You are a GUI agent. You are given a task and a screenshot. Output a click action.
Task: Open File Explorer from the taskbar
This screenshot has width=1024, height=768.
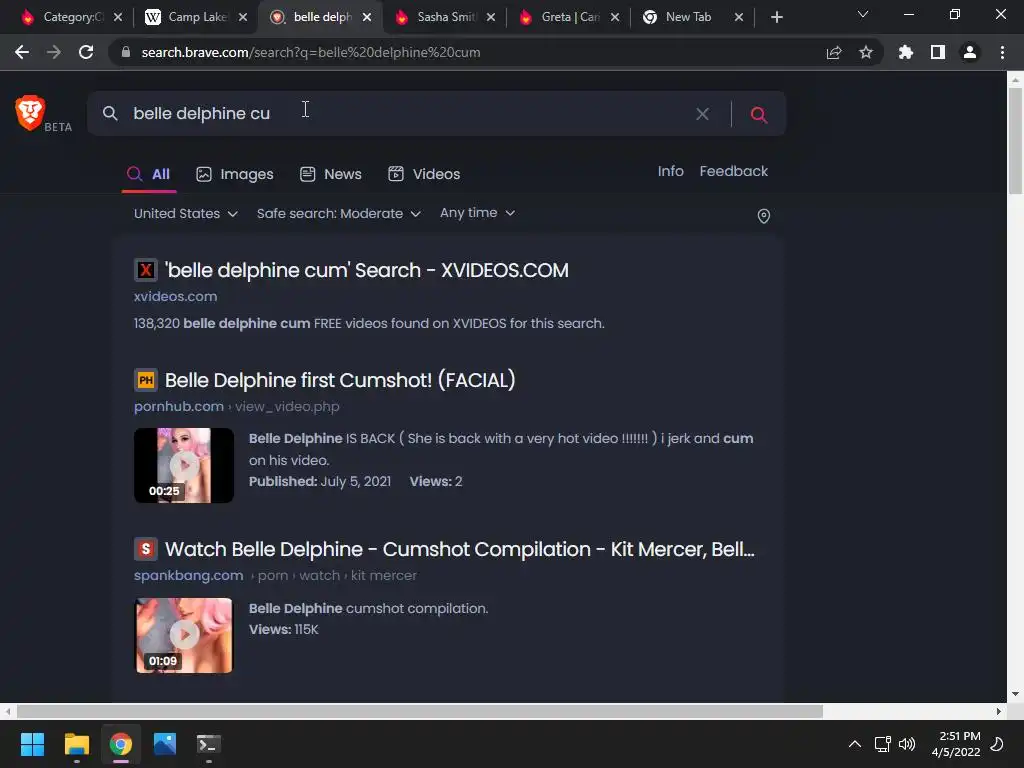click(x=76, y=744)
